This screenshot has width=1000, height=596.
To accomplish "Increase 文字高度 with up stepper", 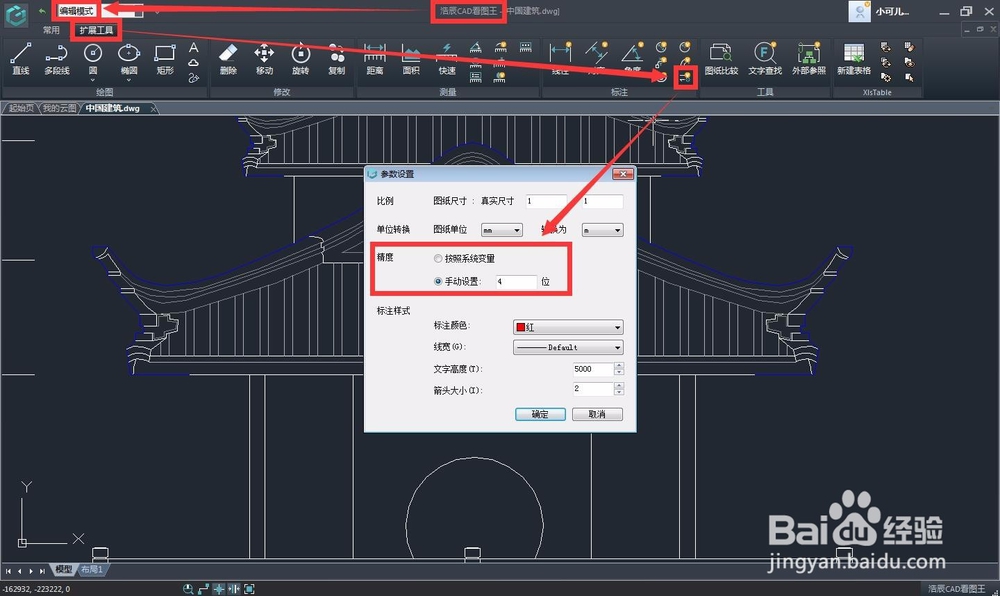I will click(619, 366).
